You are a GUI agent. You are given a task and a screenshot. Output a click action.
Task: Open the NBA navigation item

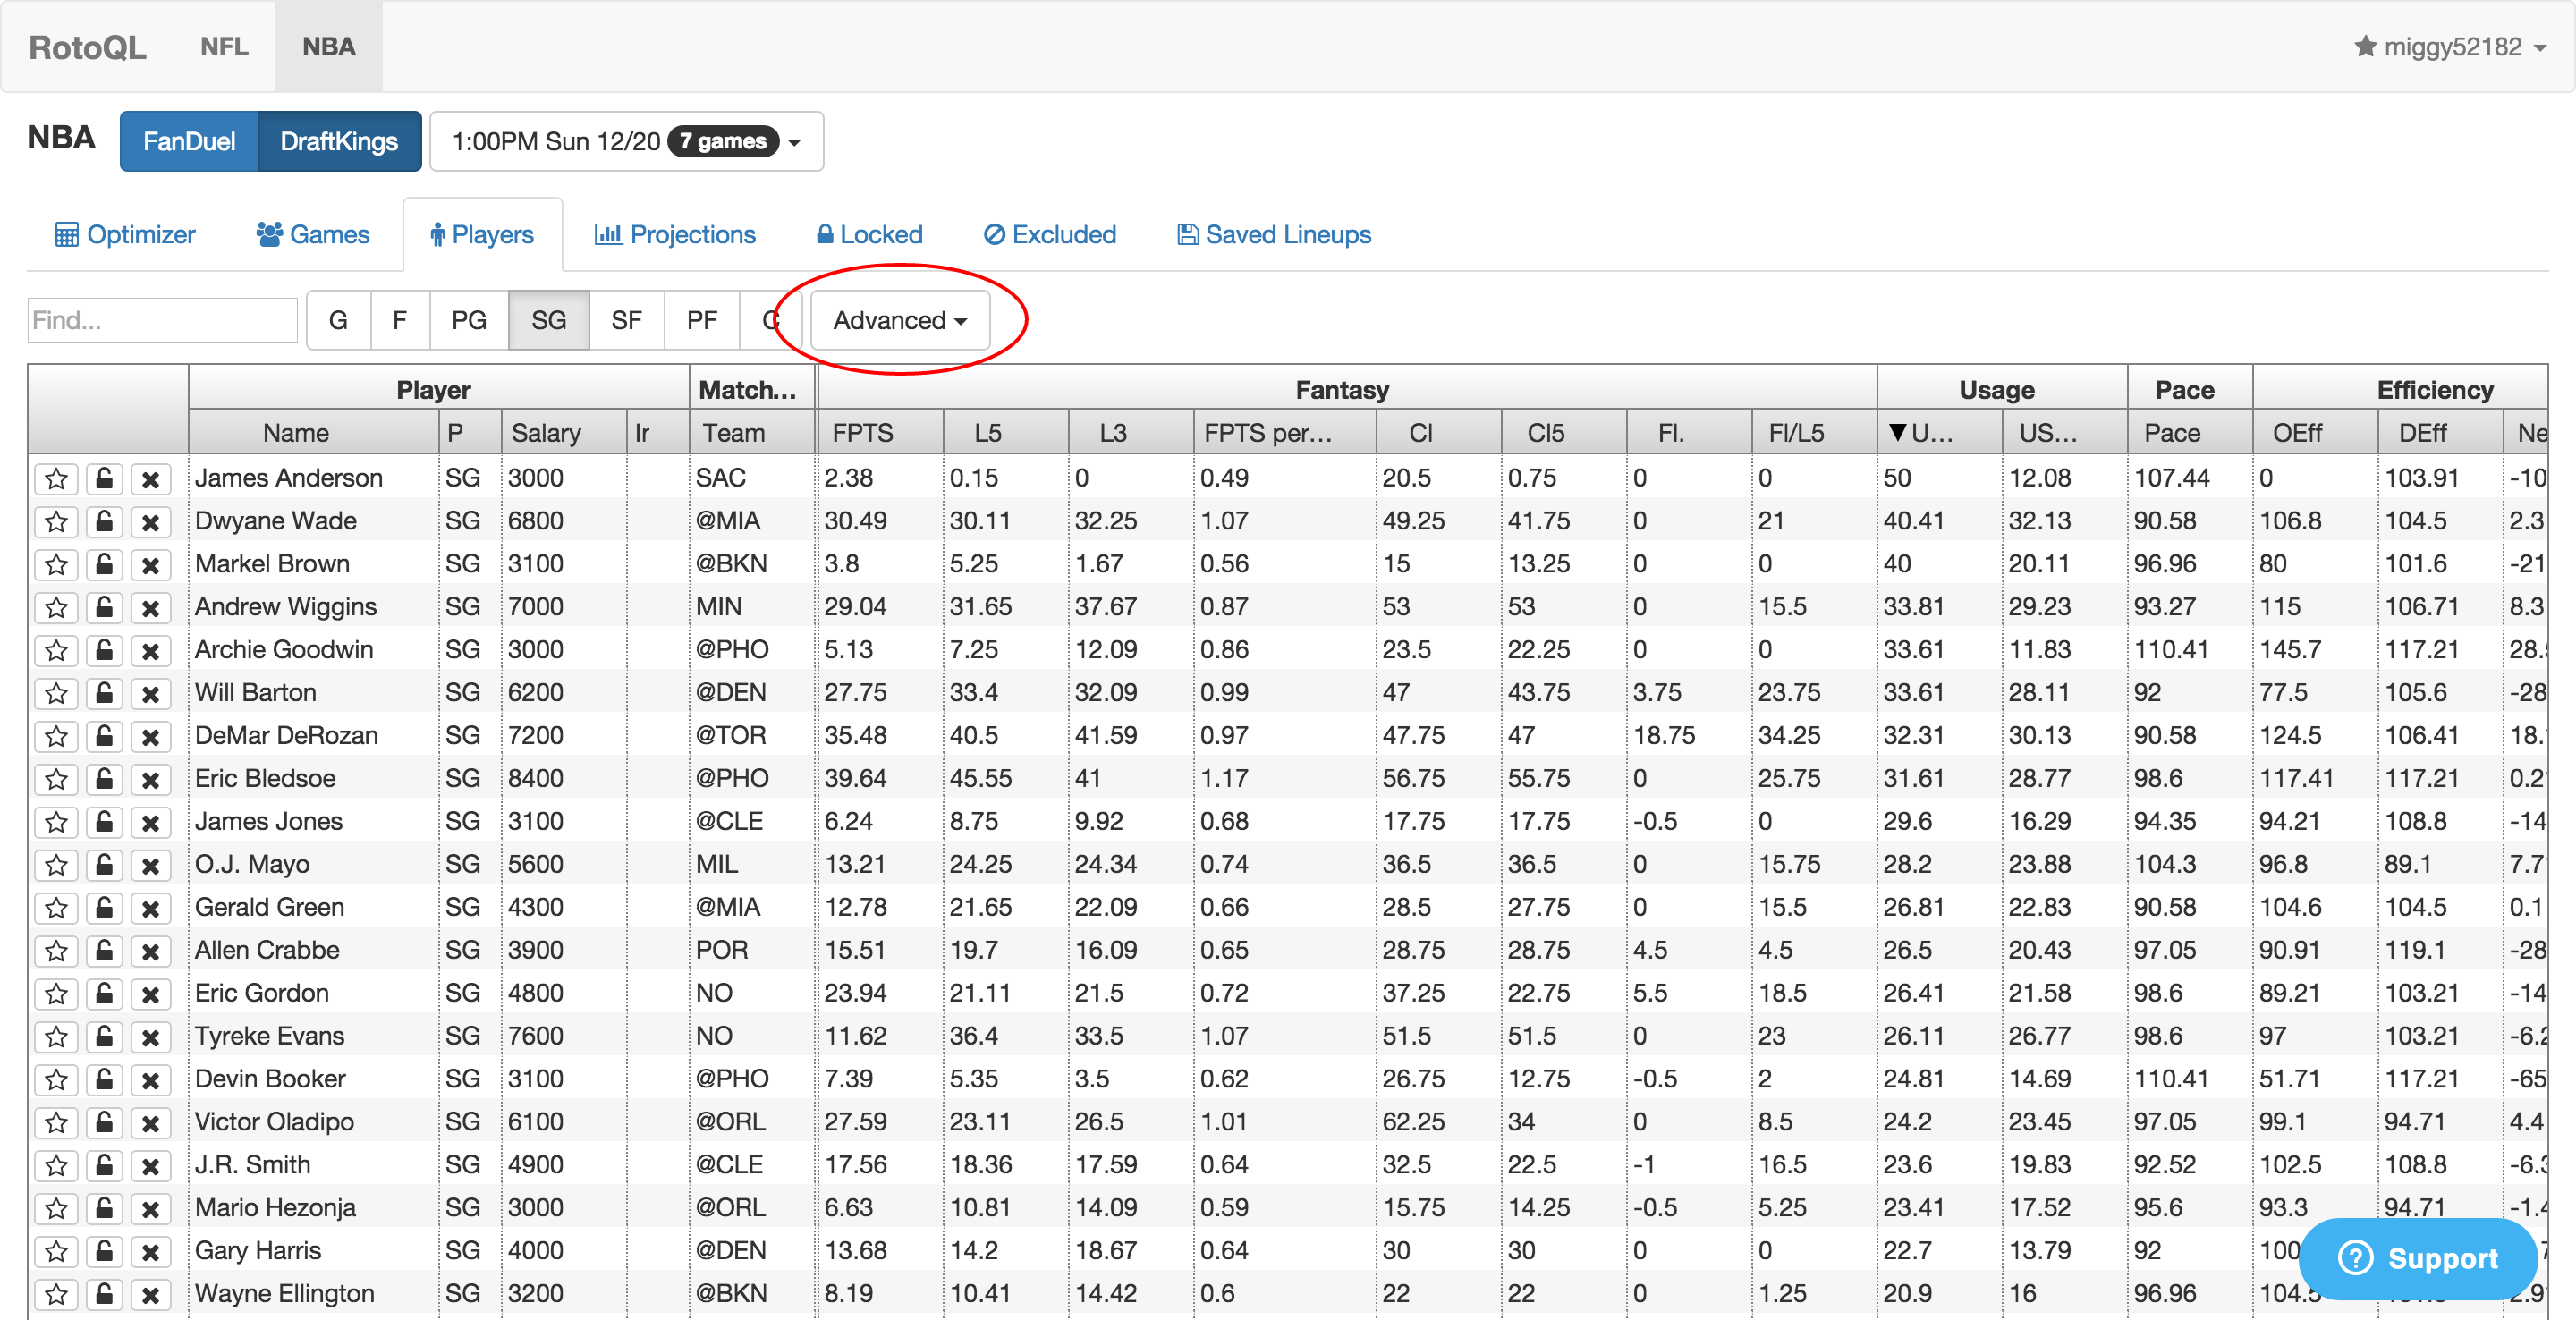click(329, 46)
